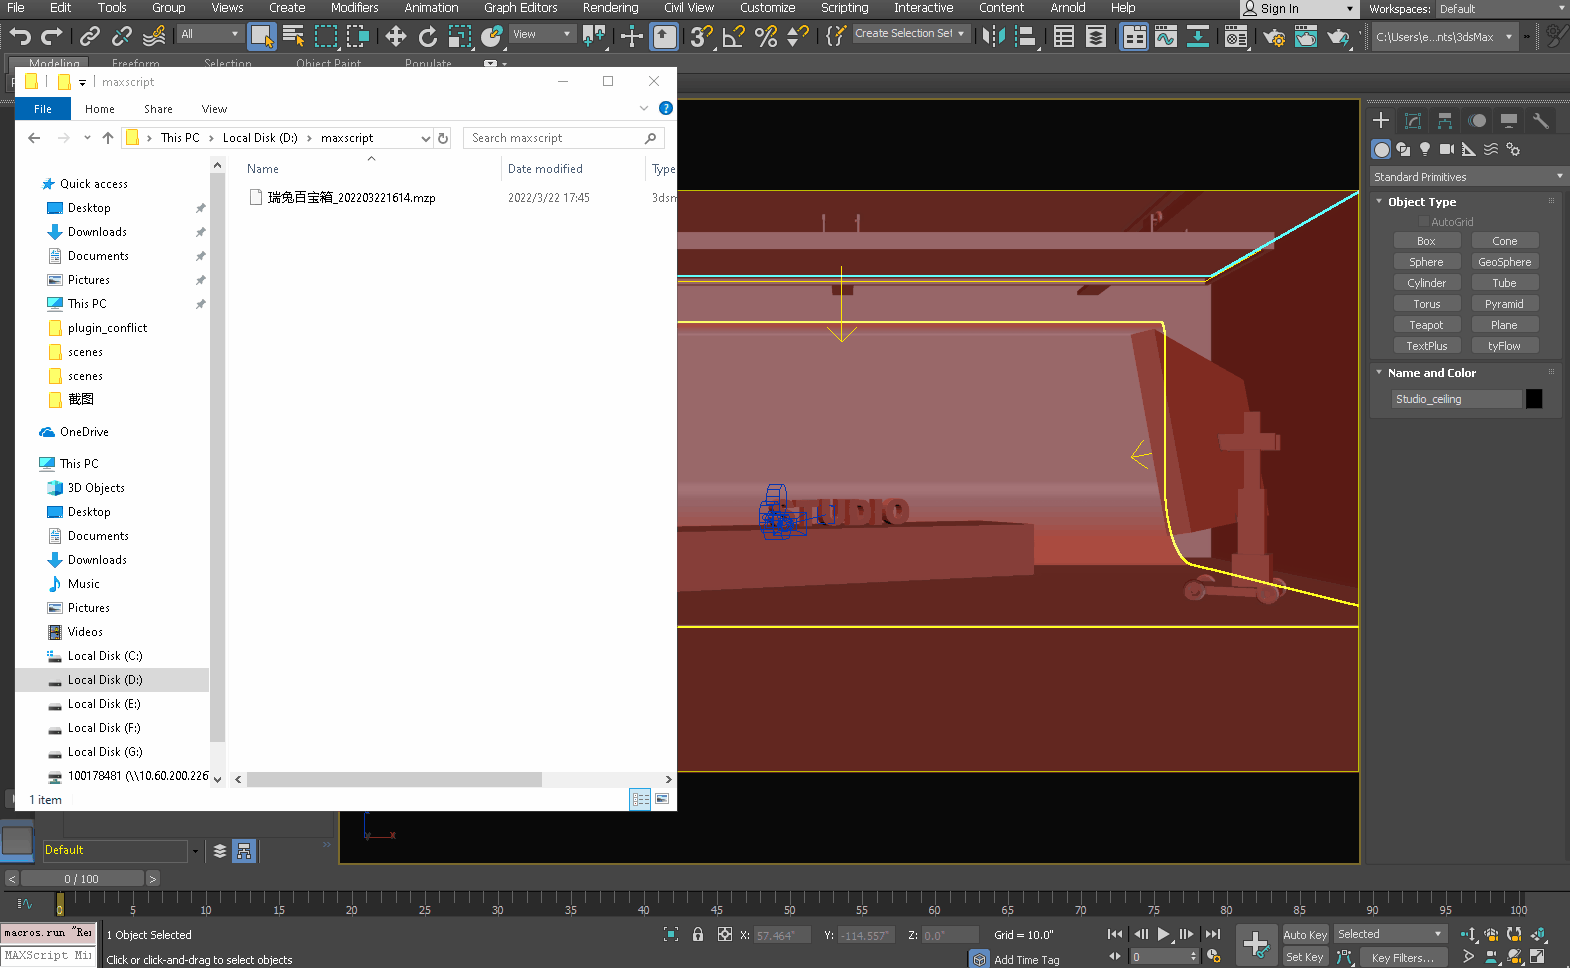Select the Move tool in main toolbar

[x=395, y=37]
